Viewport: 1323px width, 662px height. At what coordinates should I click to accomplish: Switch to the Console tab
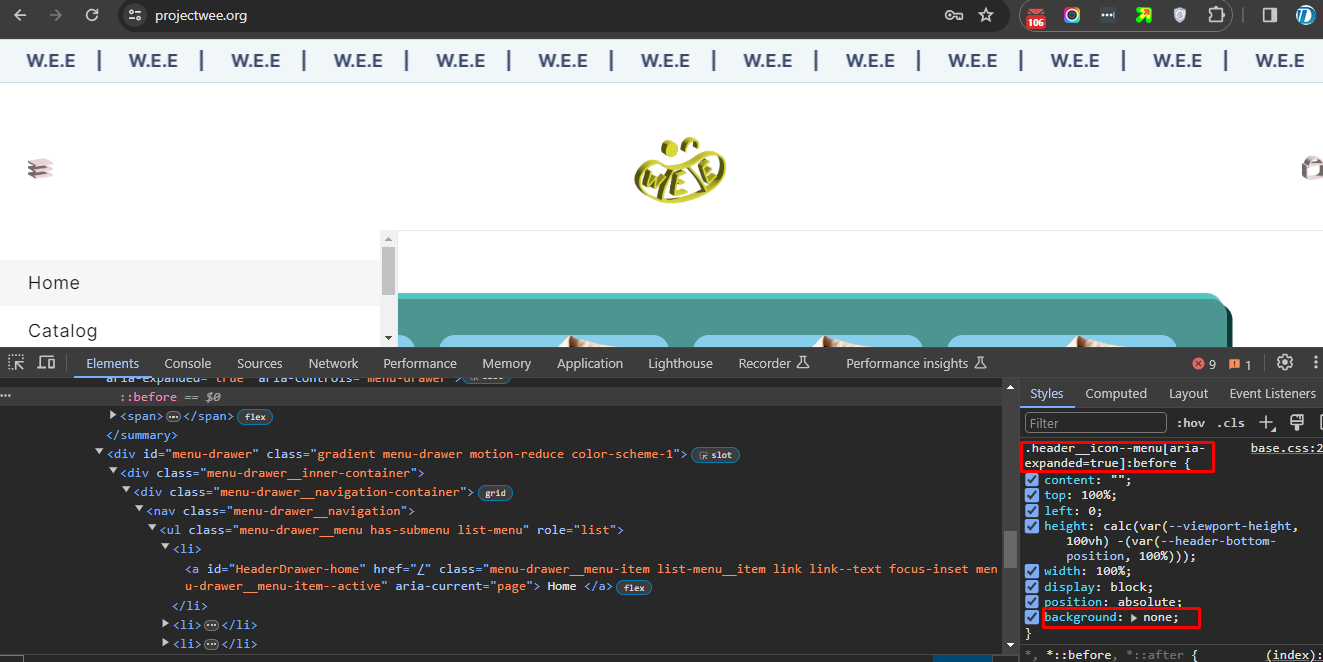coord(188,363)
